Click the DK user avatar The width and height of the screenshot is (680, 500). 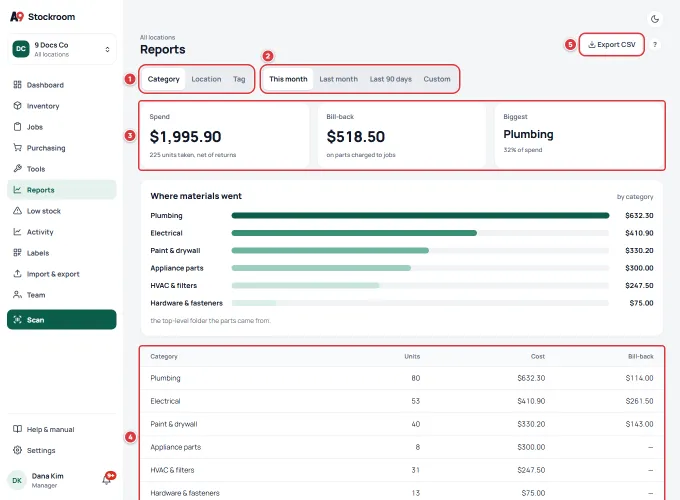tap(17, 480)
